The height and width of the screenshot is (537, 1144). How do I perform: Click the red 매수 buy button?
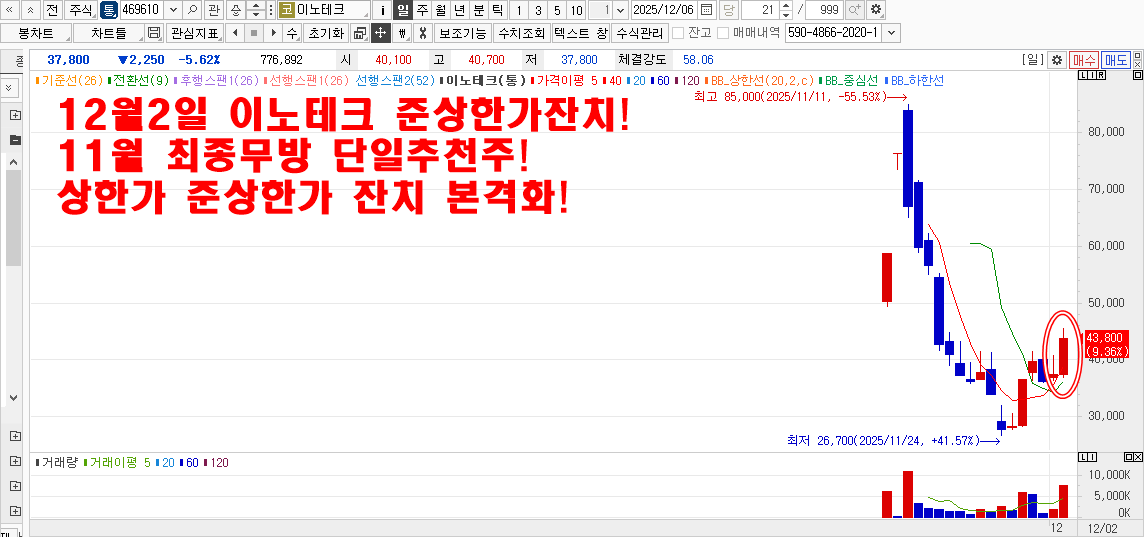(x=1084, y=60)
